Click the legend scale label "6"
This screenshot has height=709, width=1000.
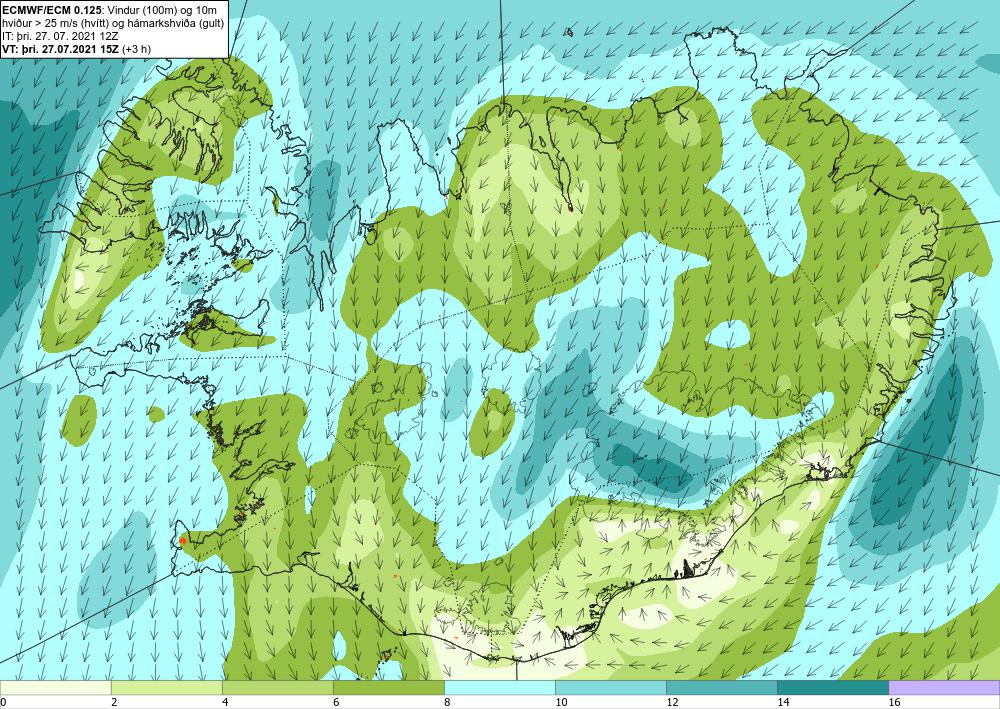point(336,702)
